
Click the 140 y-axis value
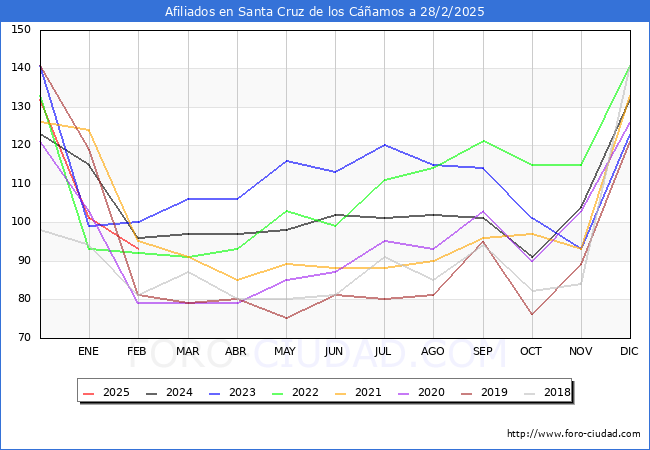pyautogui.click(x=21, y=68)
